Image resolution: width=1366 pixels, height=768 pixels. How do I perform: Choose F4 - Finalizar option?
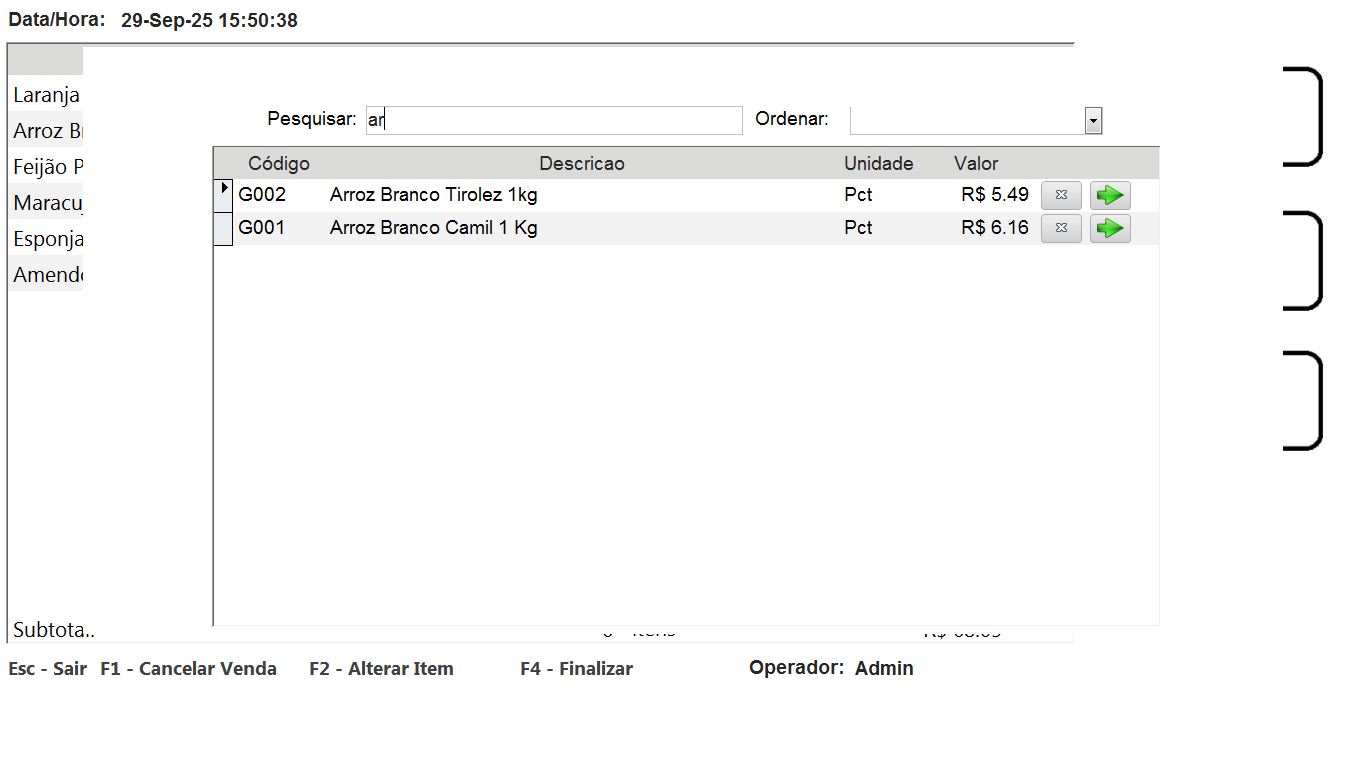(576, 669)
